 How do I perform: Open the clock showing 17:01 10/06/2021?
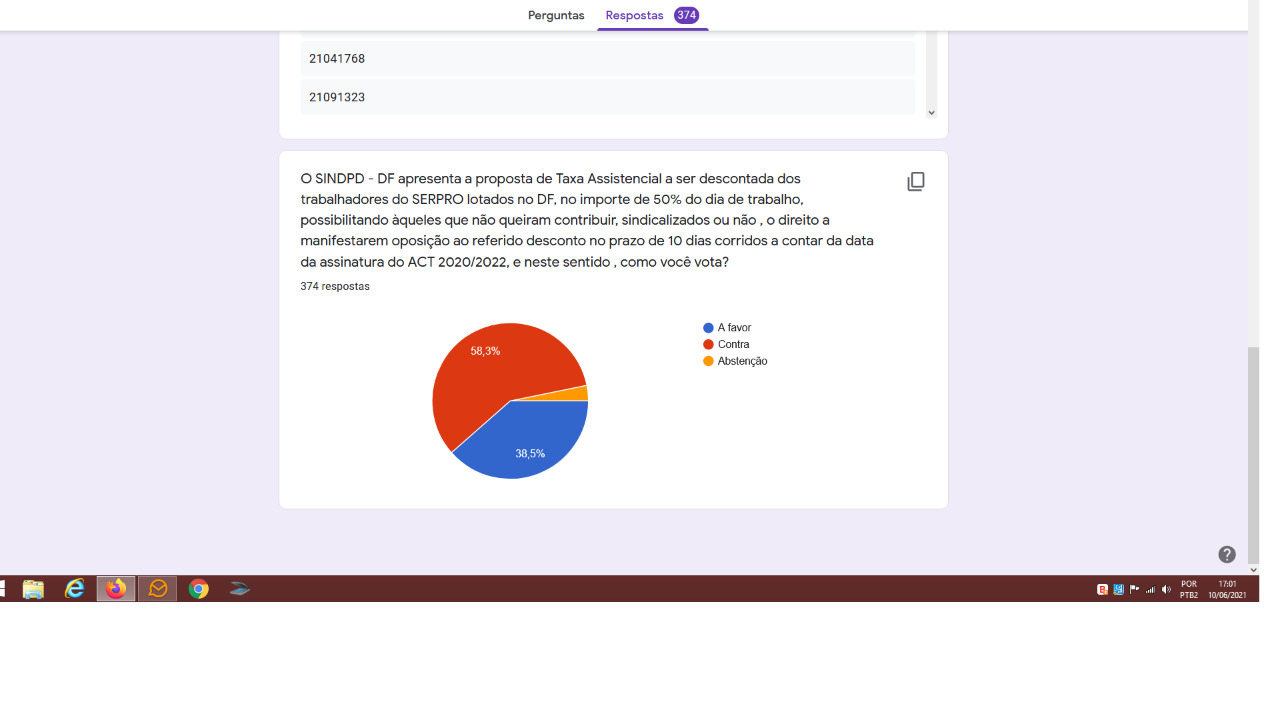tap(1227, 590)
